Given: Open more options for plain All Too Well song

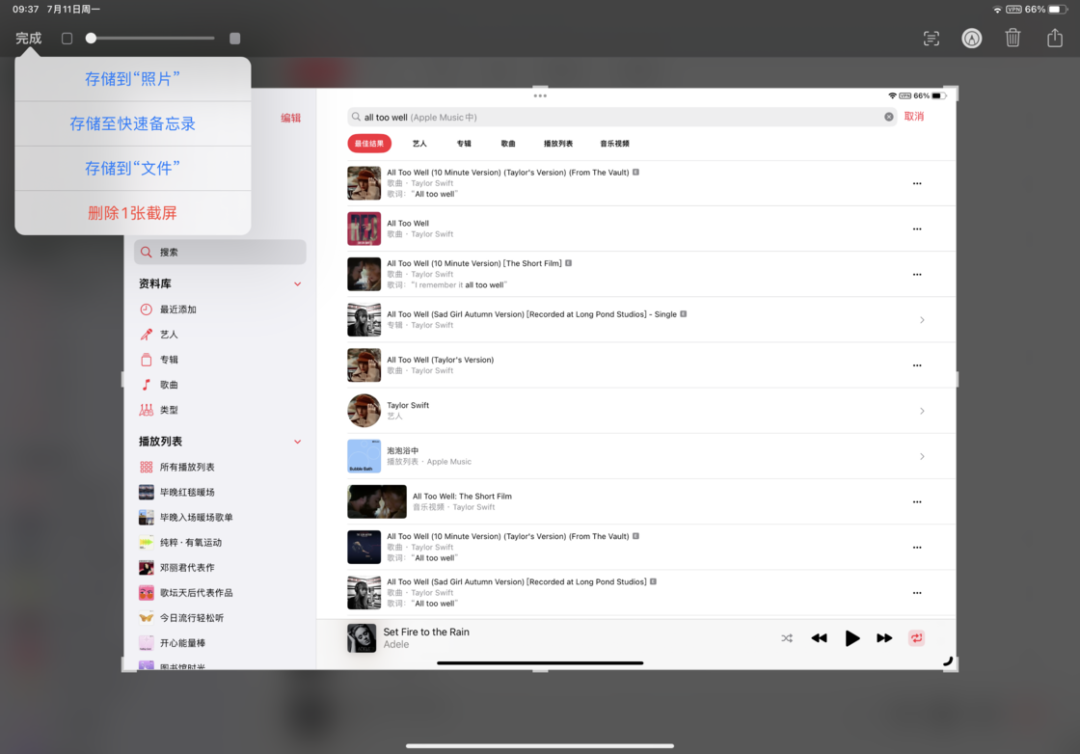Looking at the screenshot, I should tap(917, 229).
